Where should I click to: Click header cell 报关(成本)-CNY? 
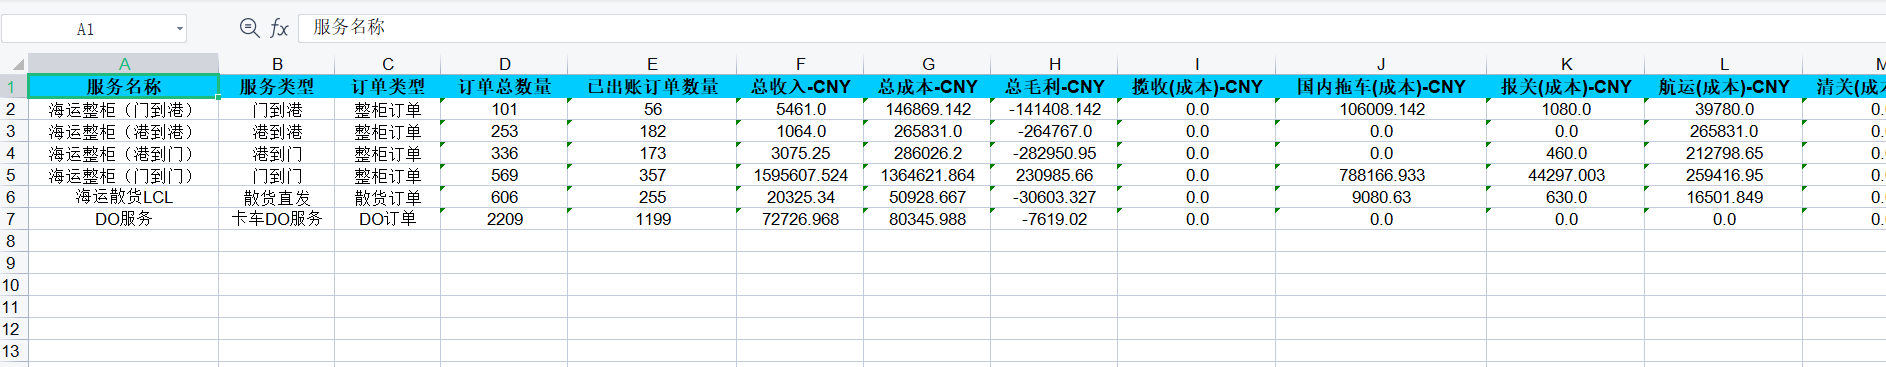[1566, 87]
